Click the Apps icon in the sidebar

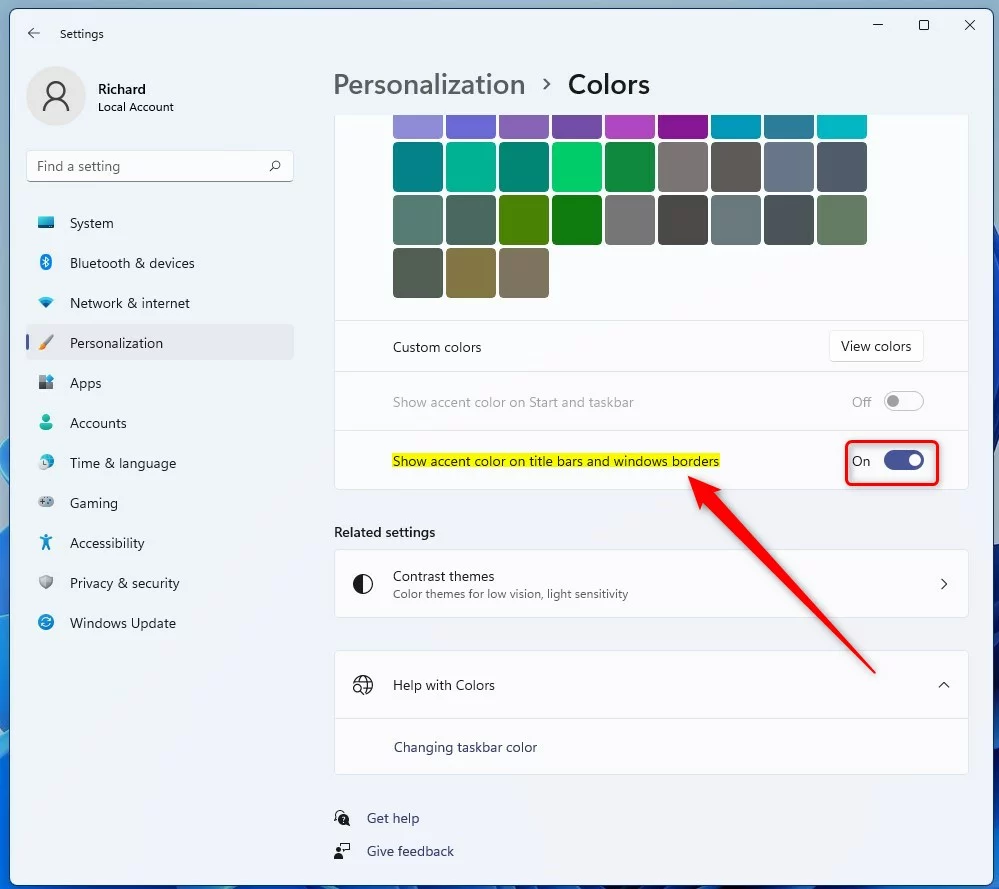point(46,382)
